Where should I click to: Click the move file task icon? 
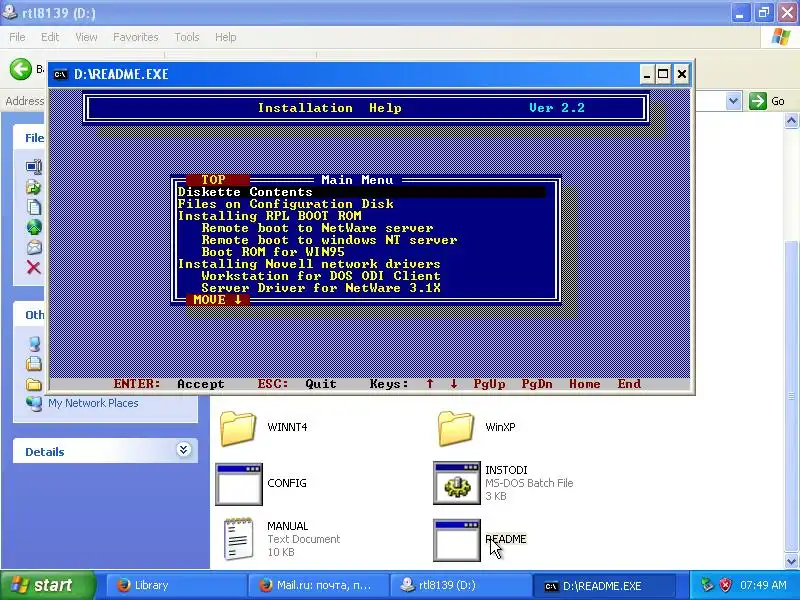34,187
